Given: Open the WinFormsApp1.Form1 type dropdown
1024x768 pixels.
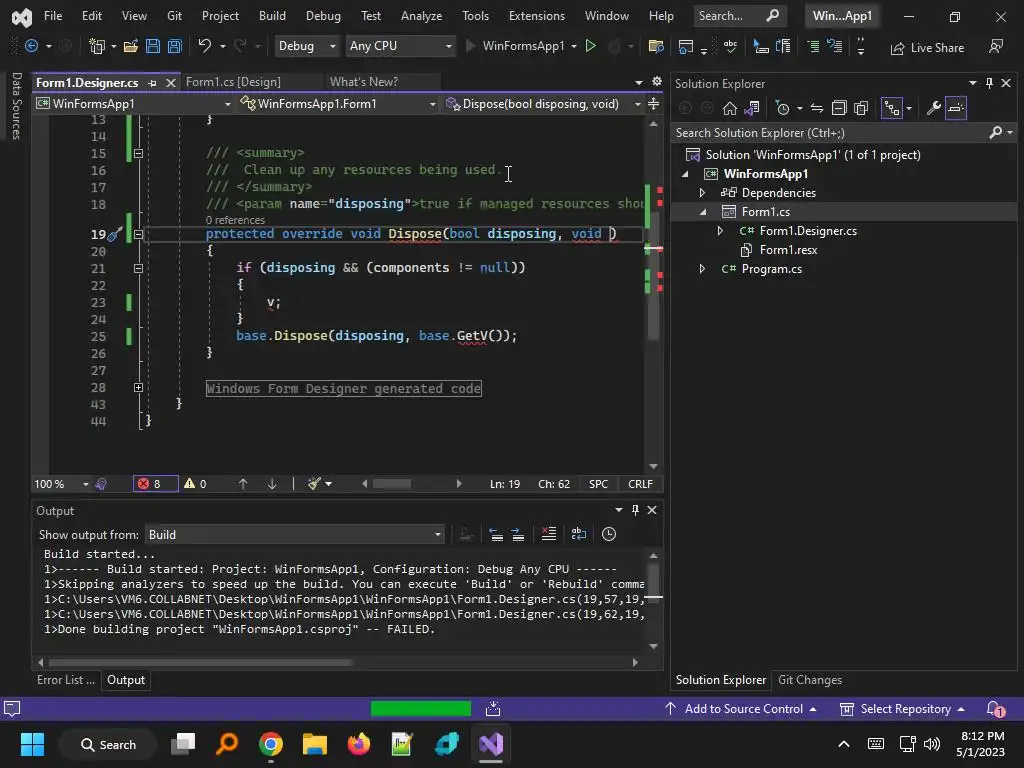Looking at the screenshot, I should [x=338, y=104].
